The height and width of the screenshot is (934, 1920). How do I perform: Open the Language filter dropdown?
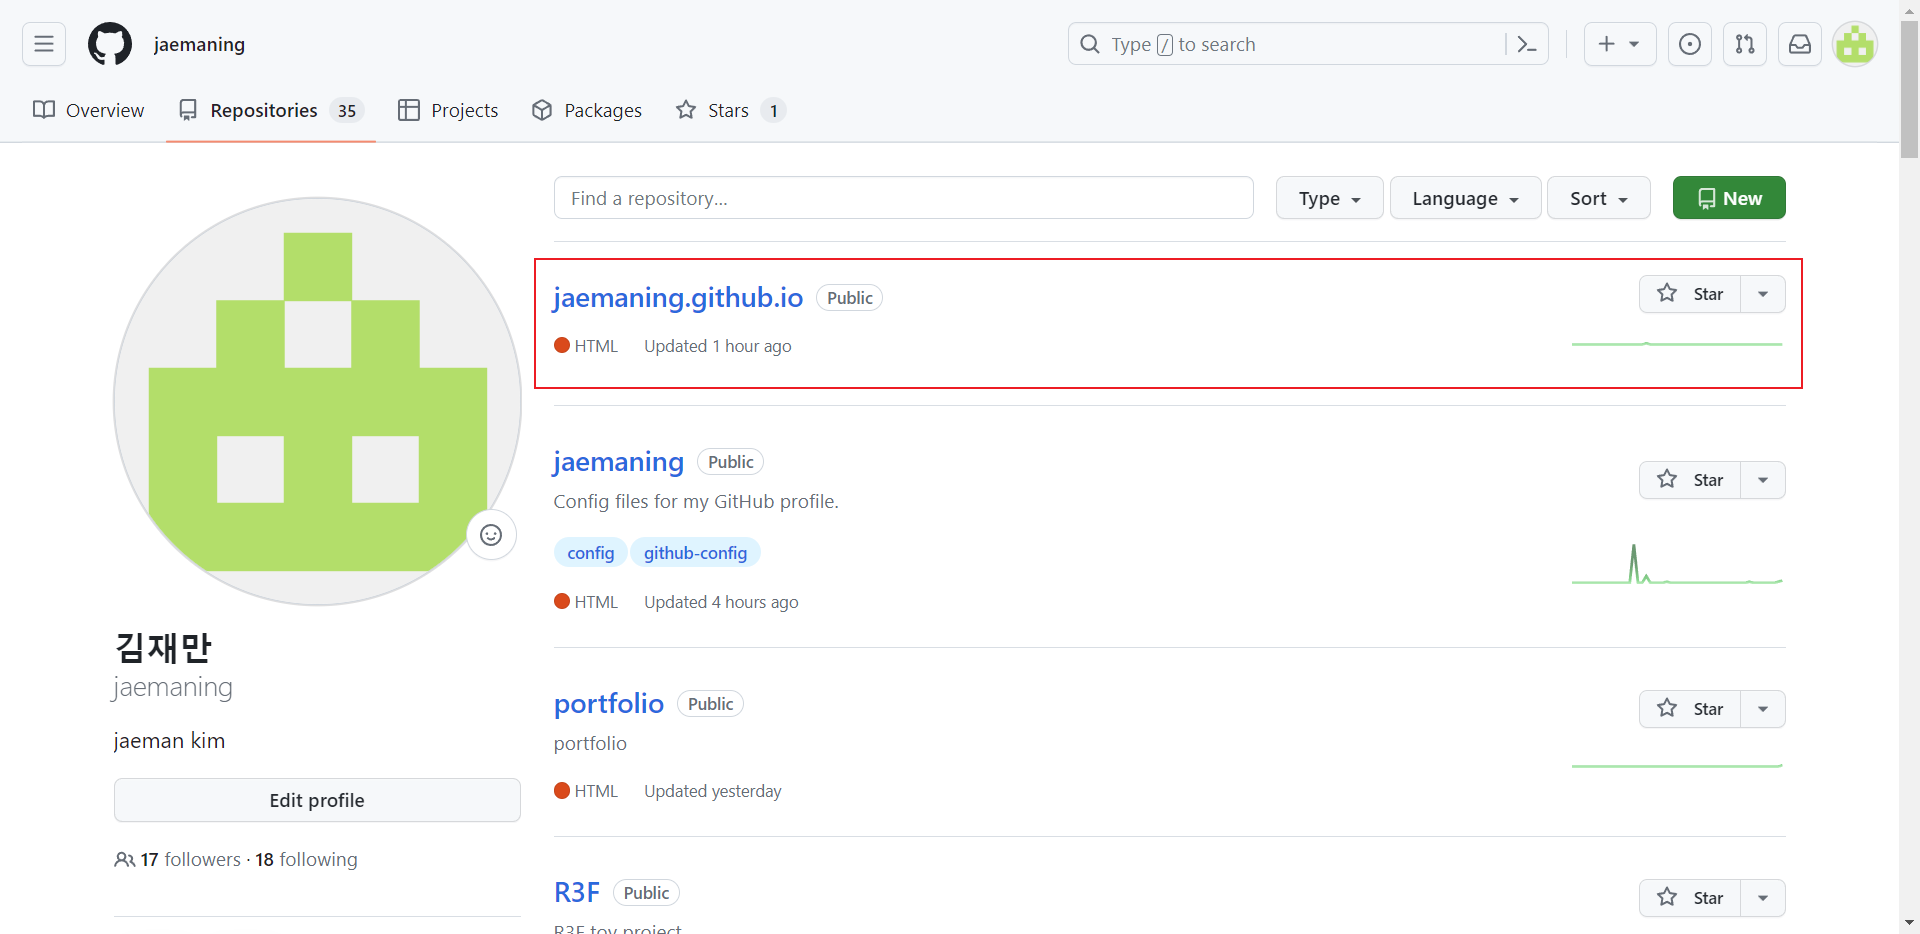tap(1465, 198)
